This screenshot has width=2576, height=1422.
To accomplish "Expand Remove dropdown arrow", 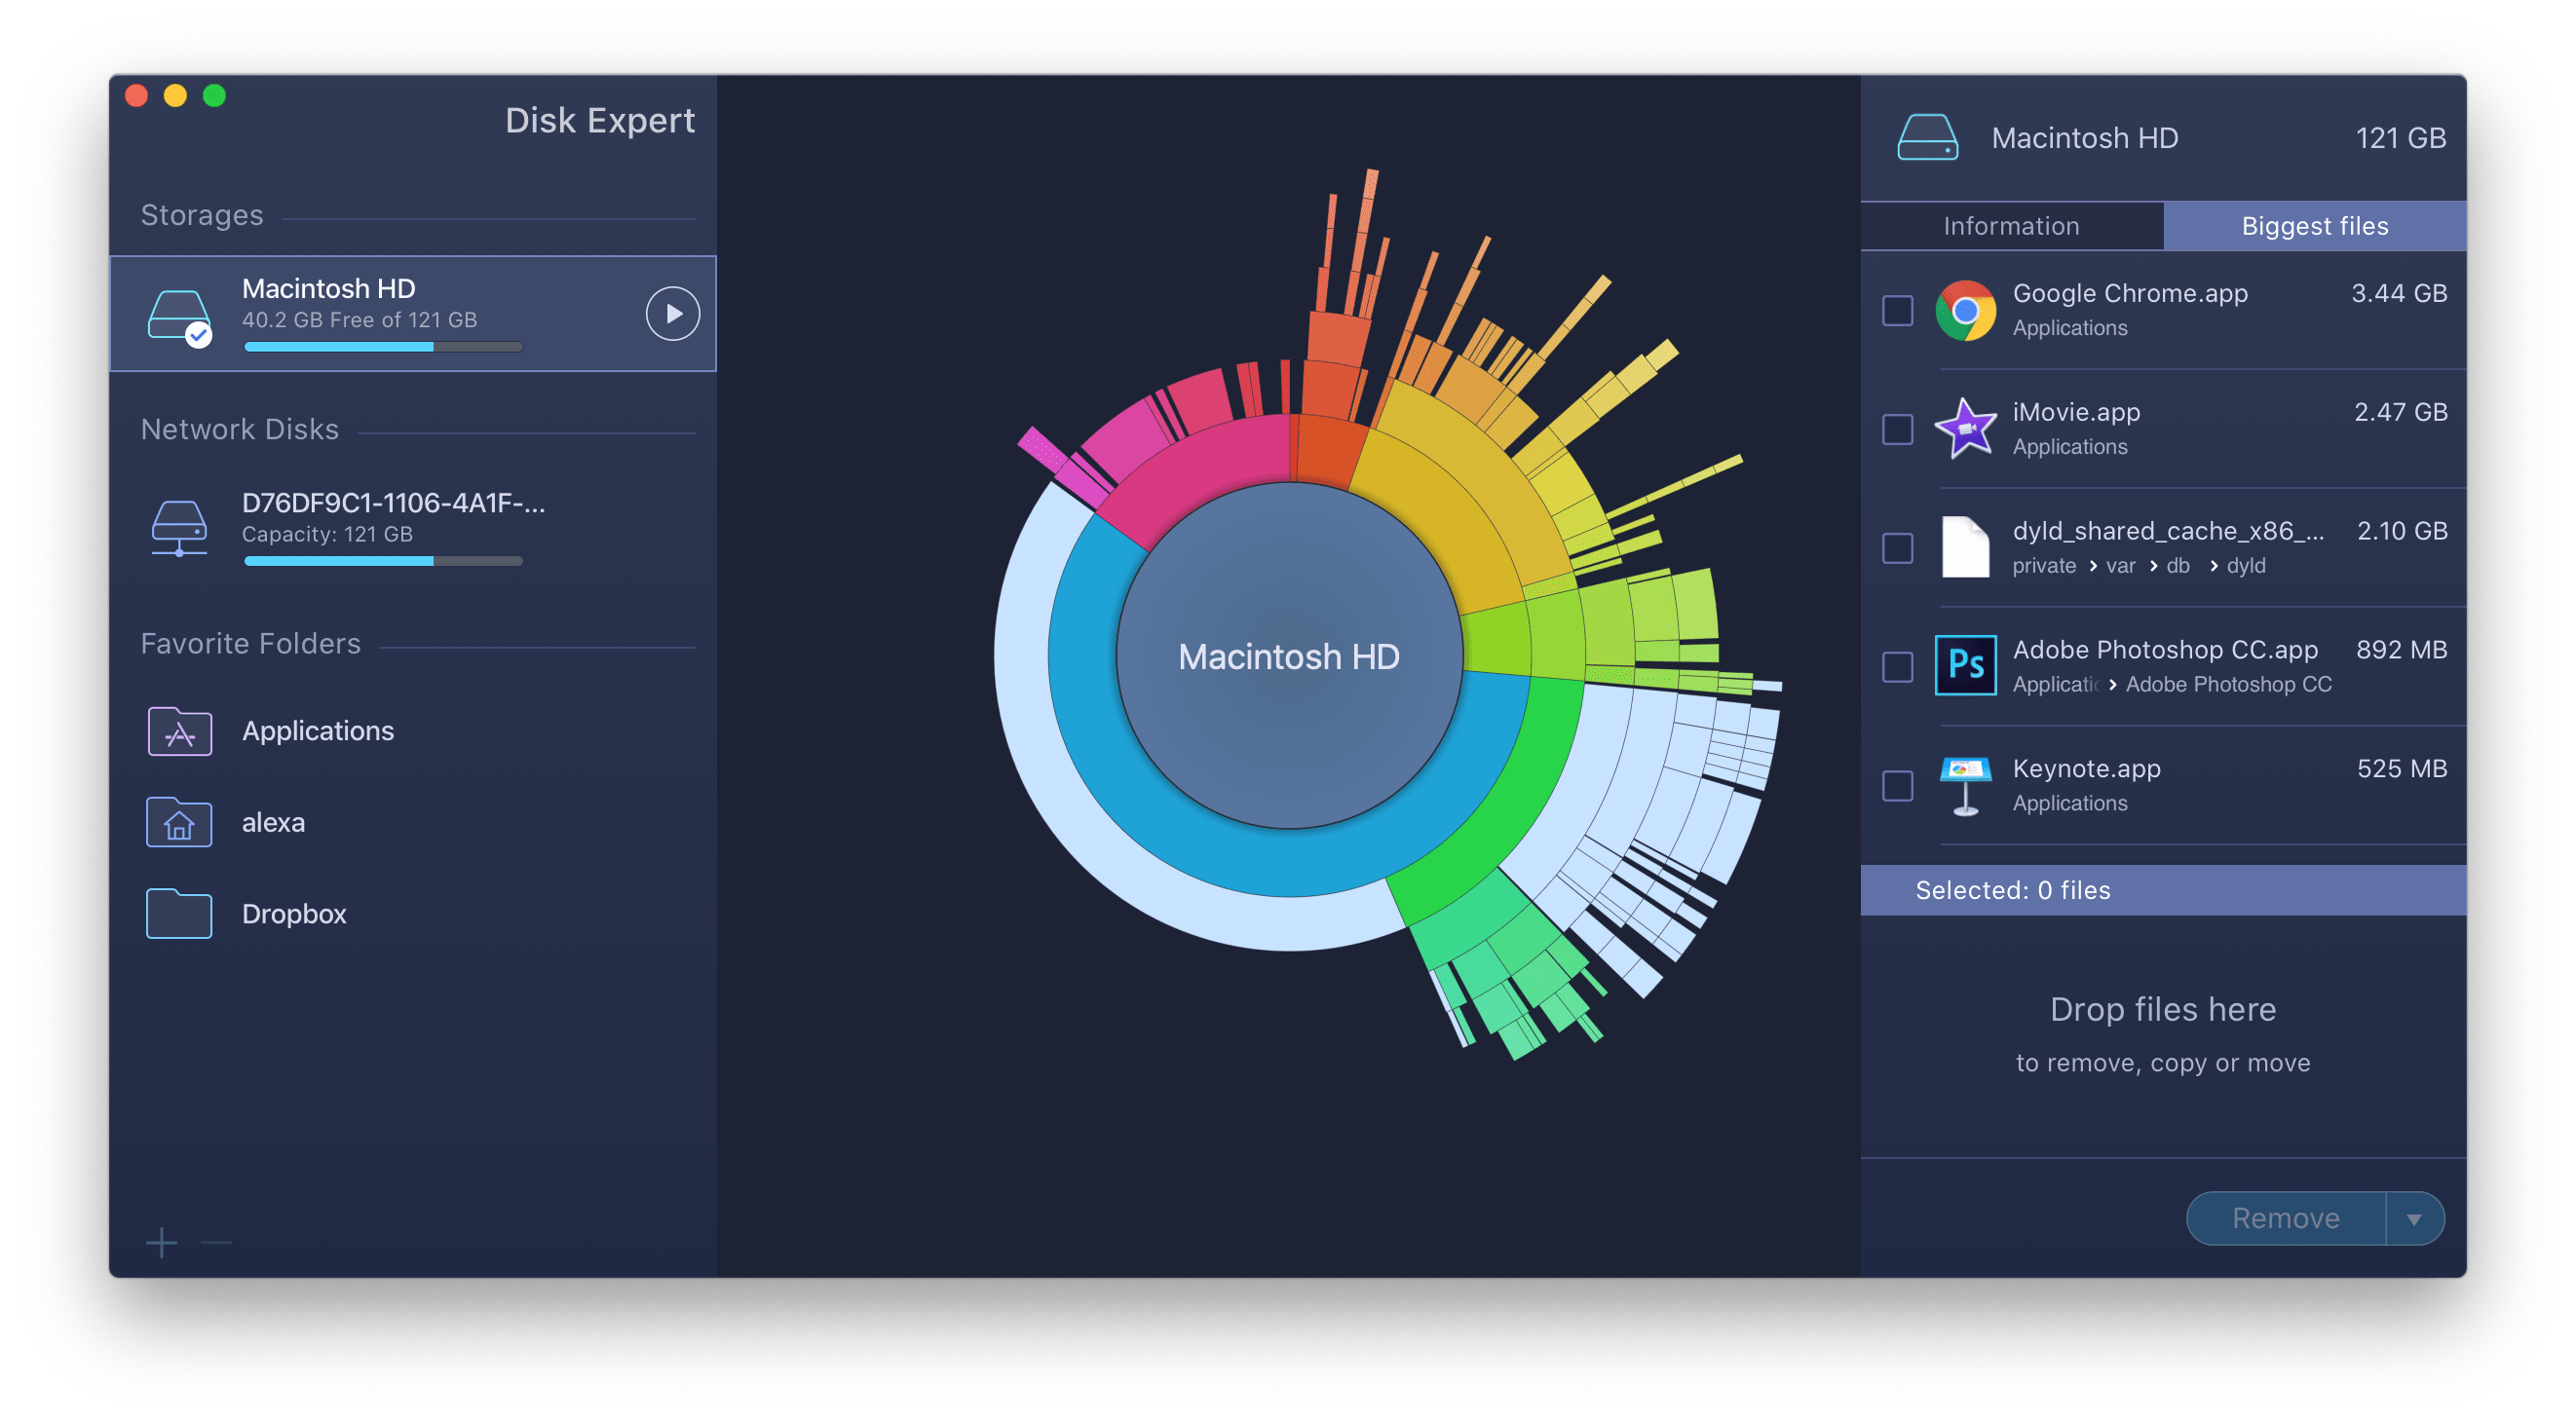I will tap(2413, 1218).
